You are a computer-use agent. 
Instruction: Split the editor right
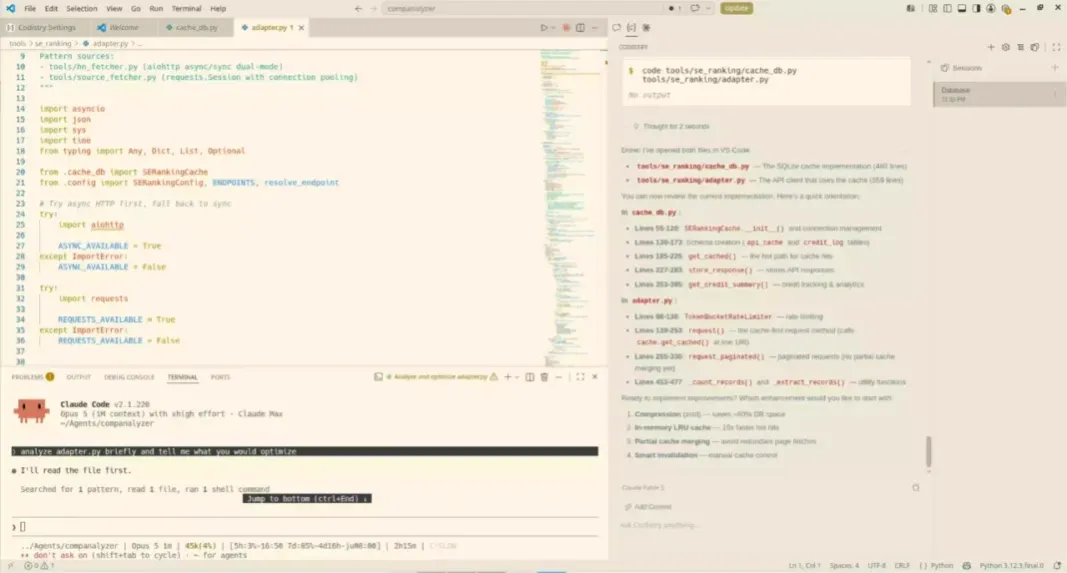580,28
